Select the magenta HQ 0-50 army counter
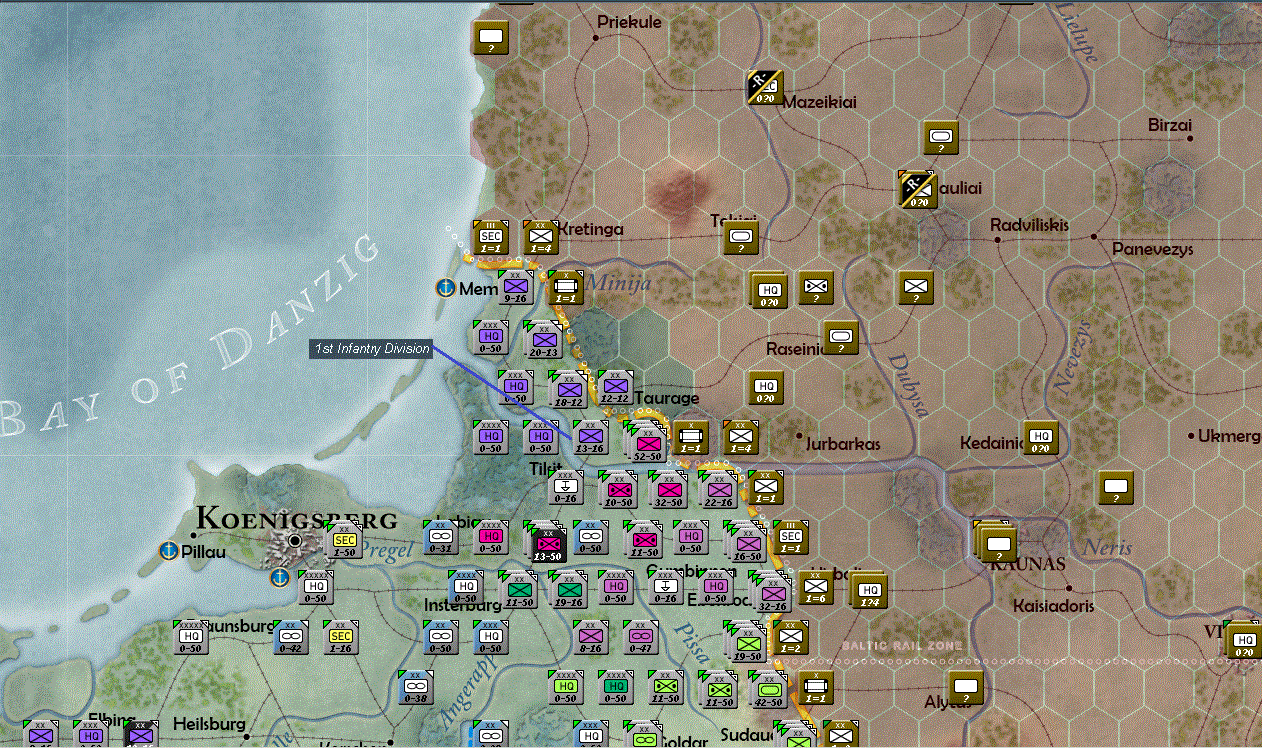The image size is (1262, 748). click(491, 538)
